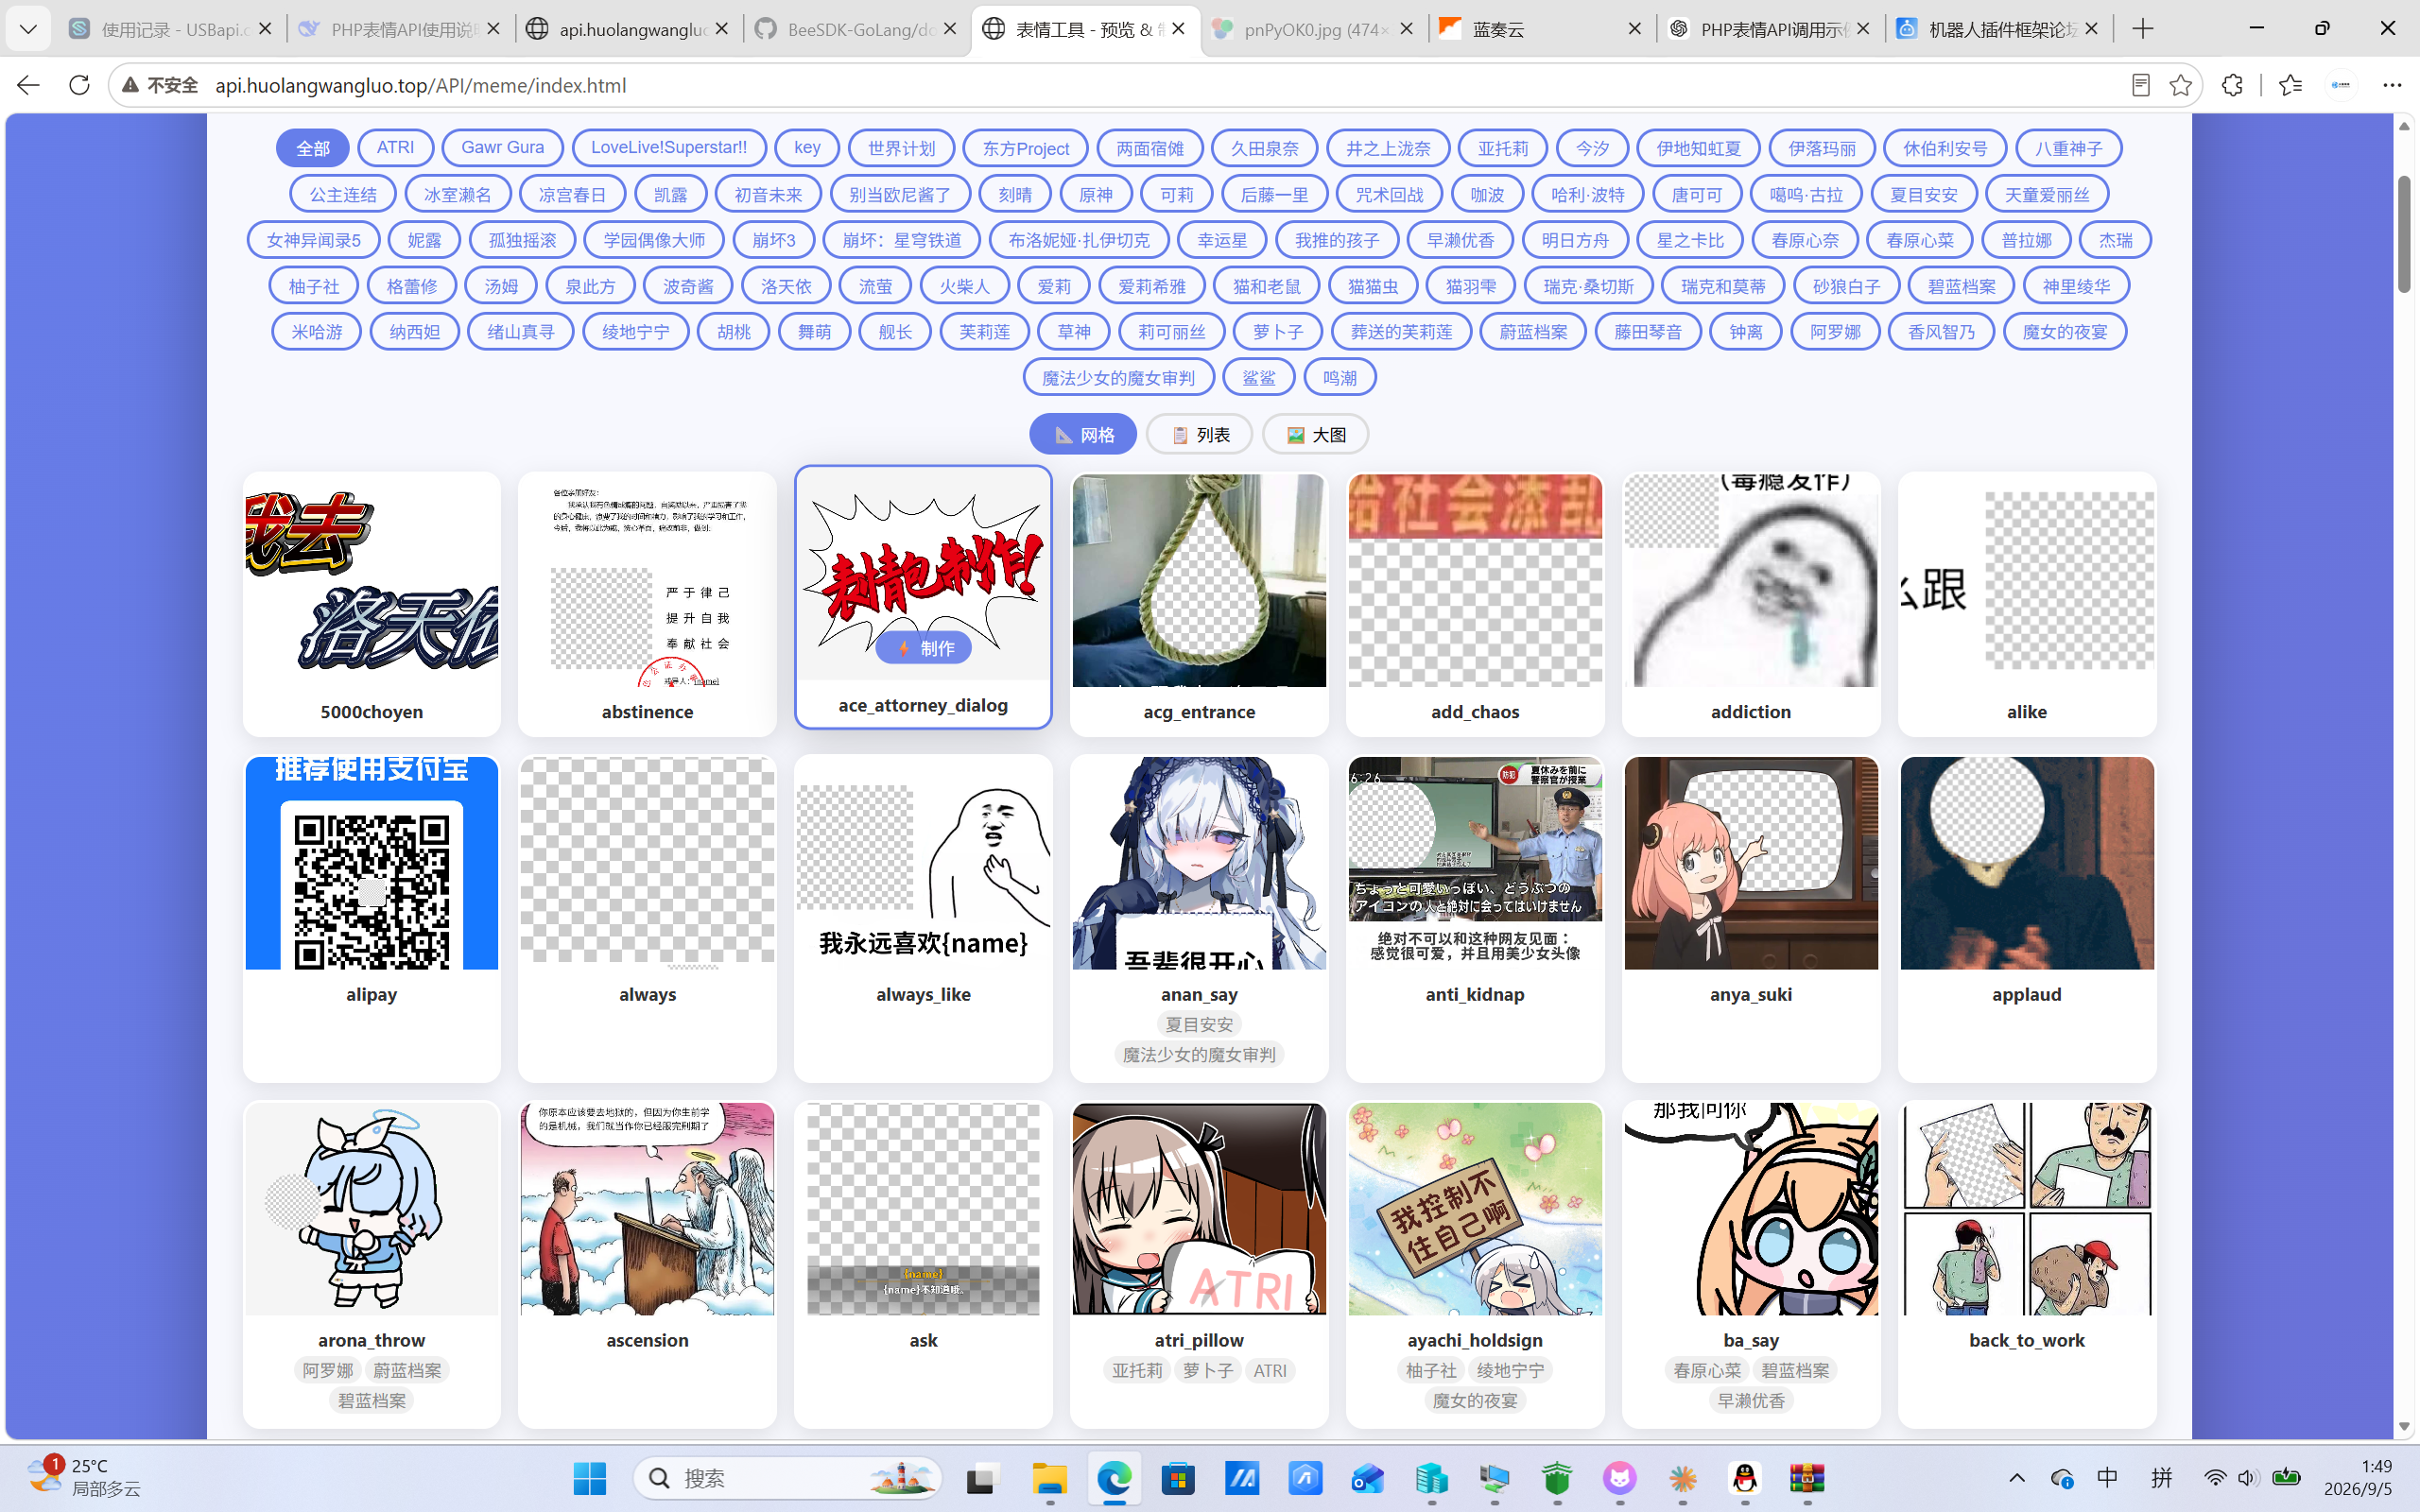The height and width of the screenshot is (1512, 2420).
Task: Filter by the 葬送的芙莉莲 tag
Action: tap(1402, 332)
